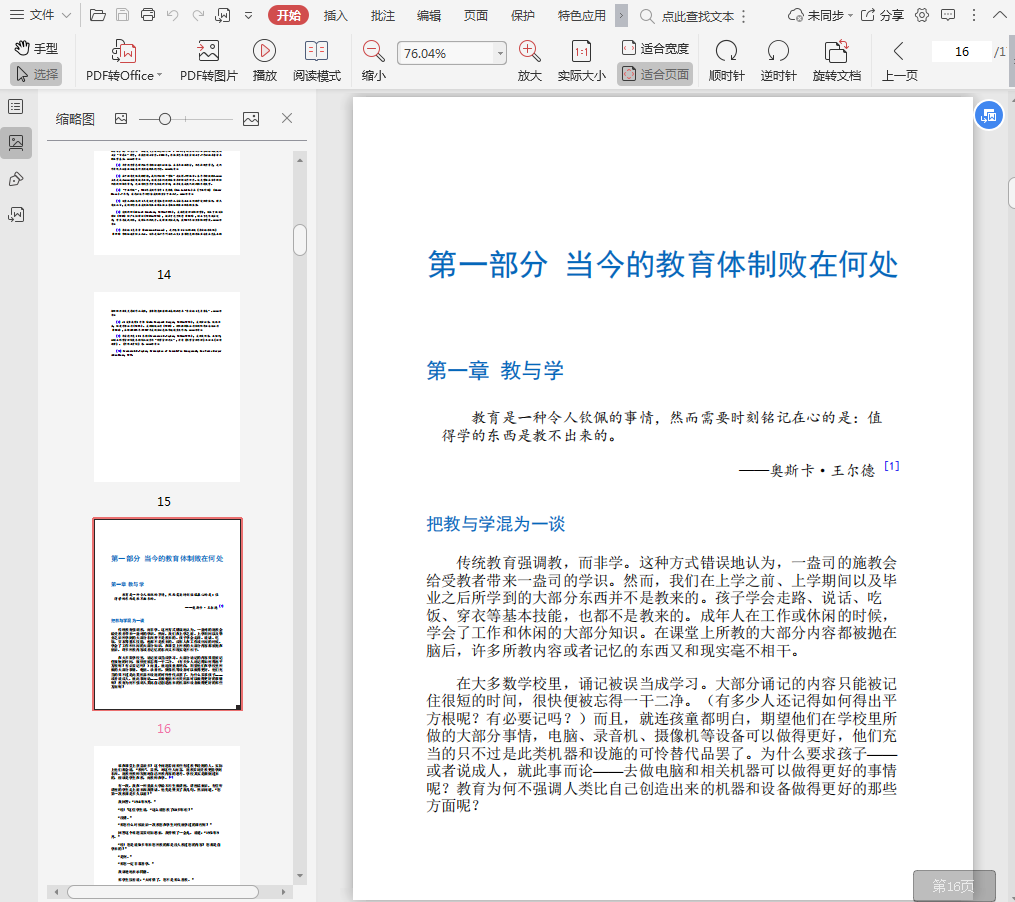Toggle 适合页面 fit page mode
The width and height of the screenshot is (1015, 902).
[655, 74]
